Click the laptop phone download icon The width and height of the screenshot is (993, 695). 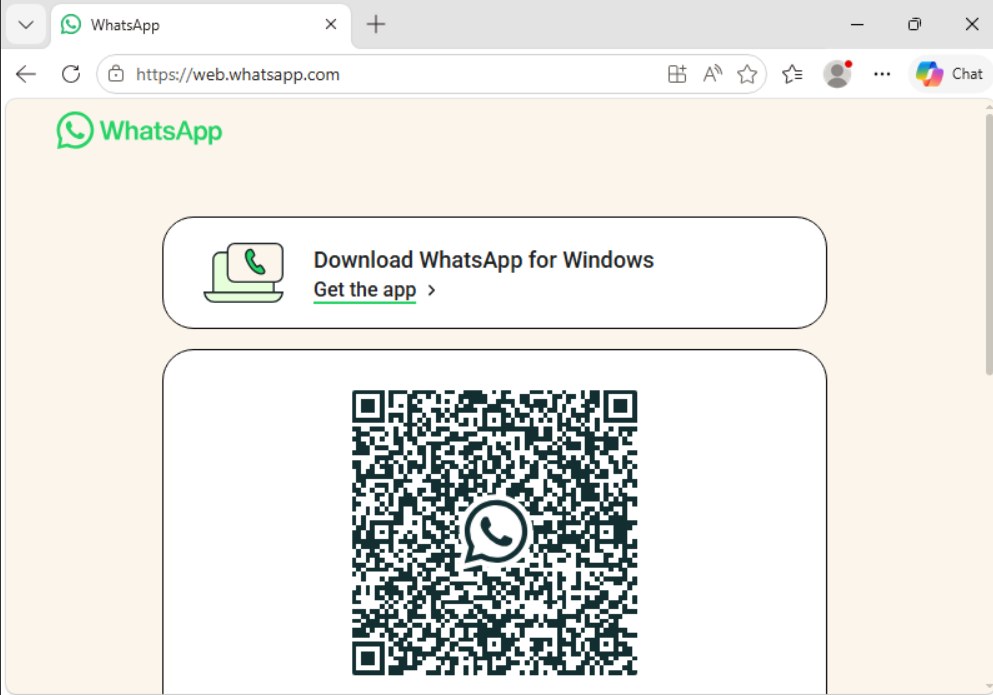pos(244,272)
